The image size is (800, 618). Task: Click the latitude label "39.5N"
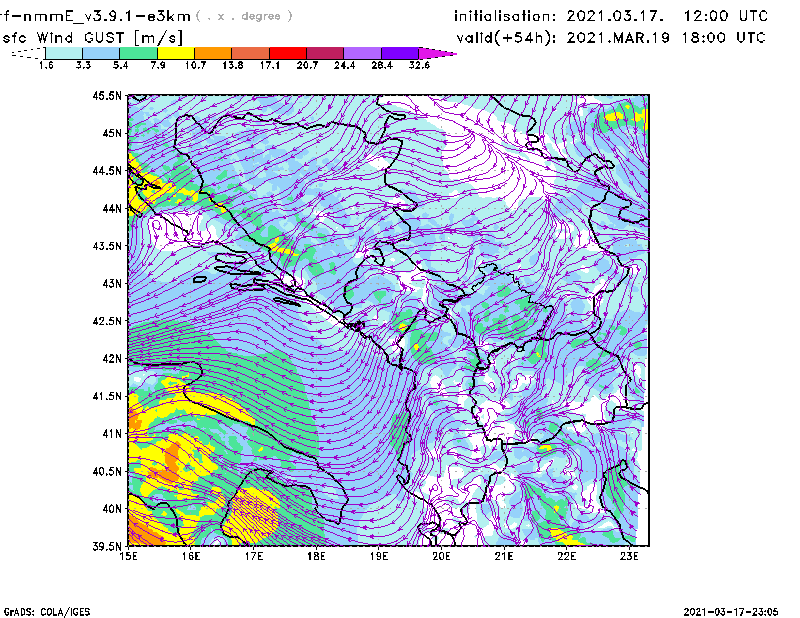107,546
